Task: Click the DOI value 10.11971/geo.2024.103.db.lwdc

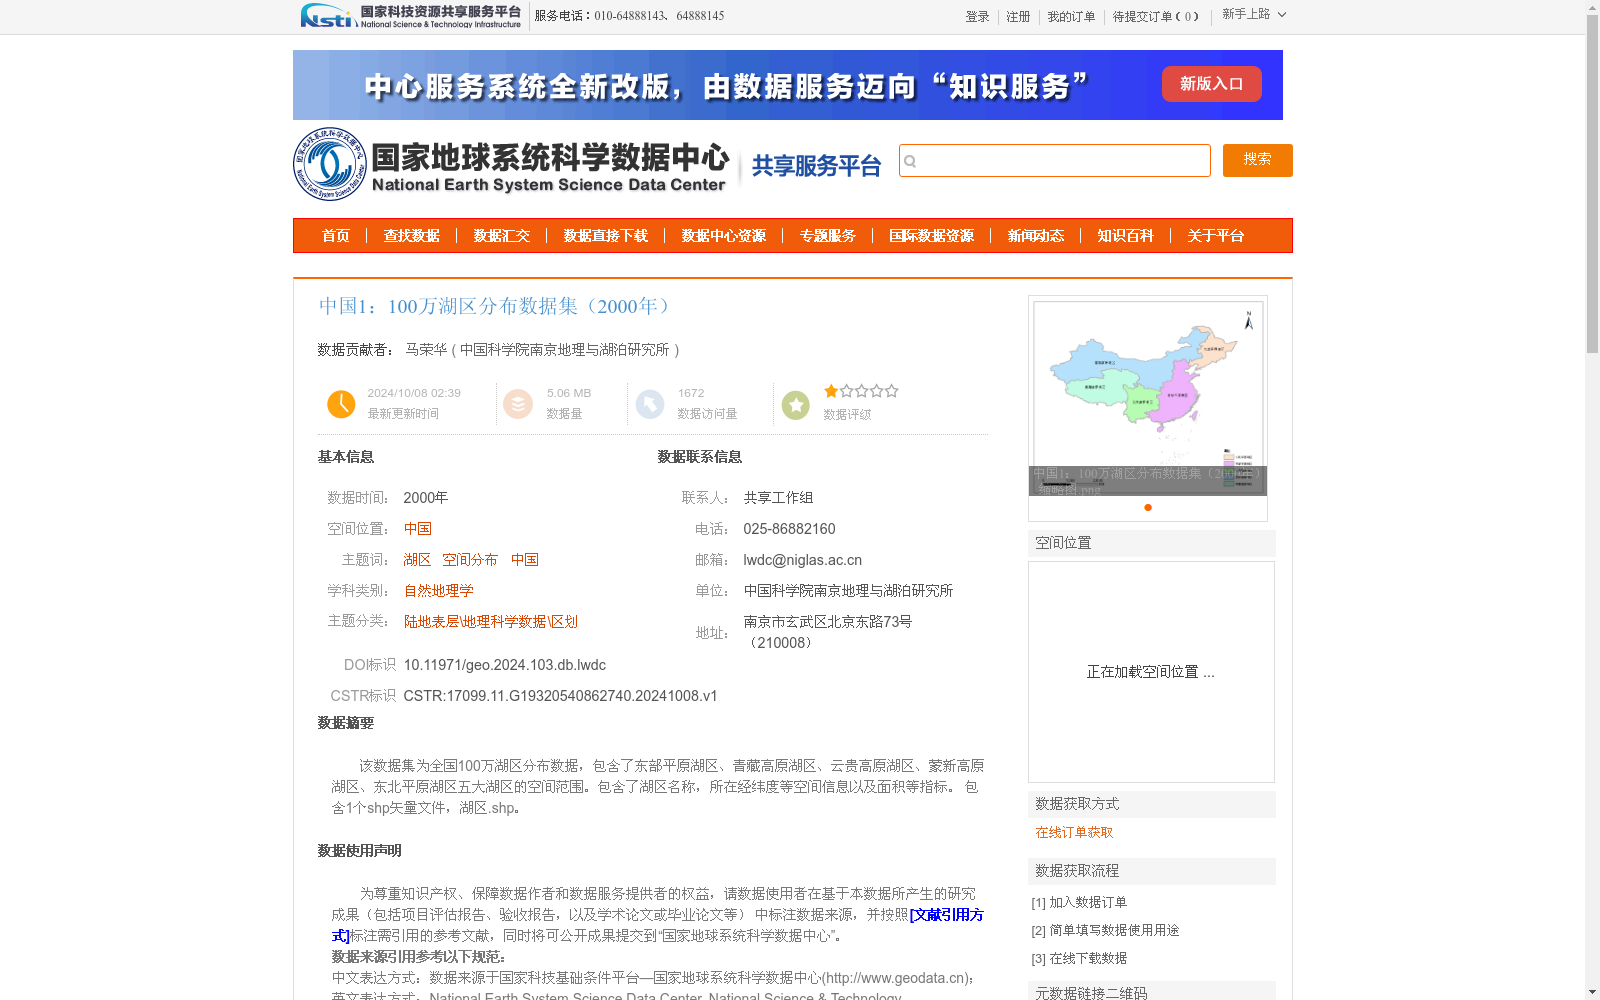Action: pos(505,665)
